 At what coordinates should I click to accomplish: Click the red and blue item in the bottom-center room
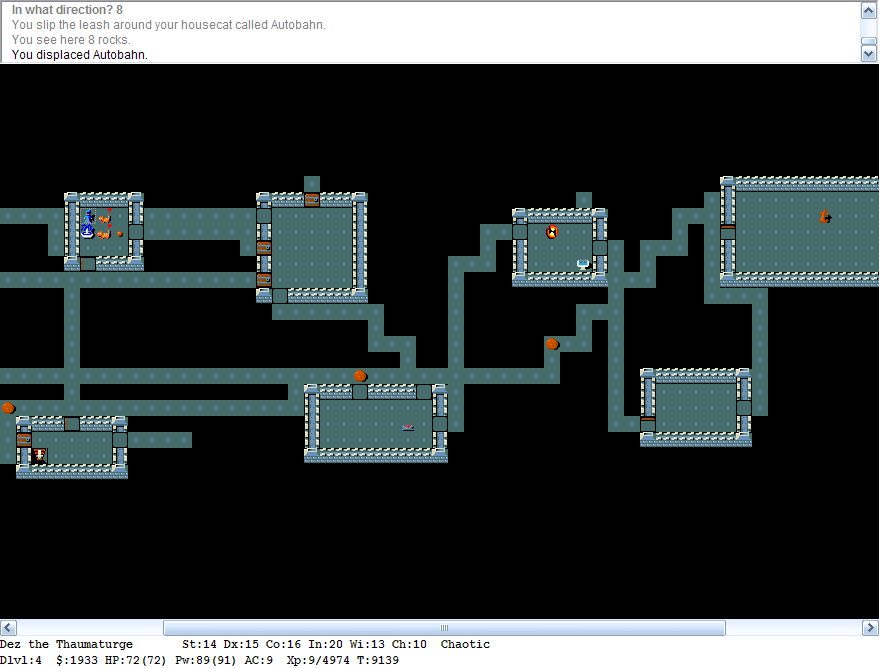click(408, 428)
